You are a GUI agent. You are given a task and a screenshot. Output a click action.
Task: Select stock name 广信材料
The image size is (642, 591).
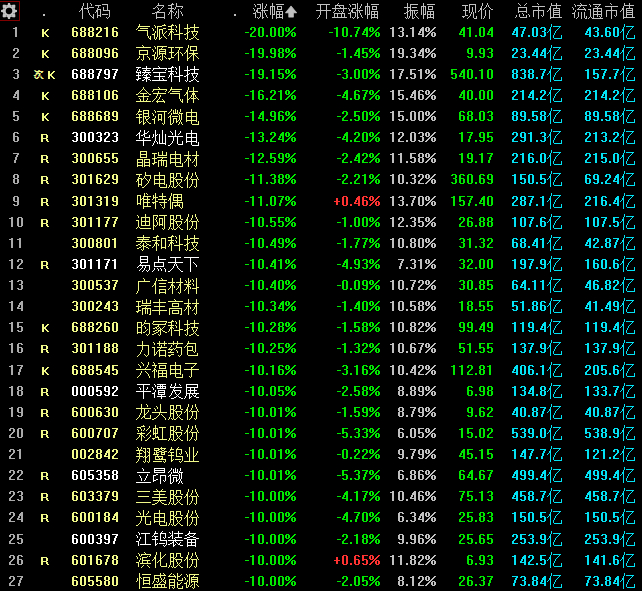(167, 286)
